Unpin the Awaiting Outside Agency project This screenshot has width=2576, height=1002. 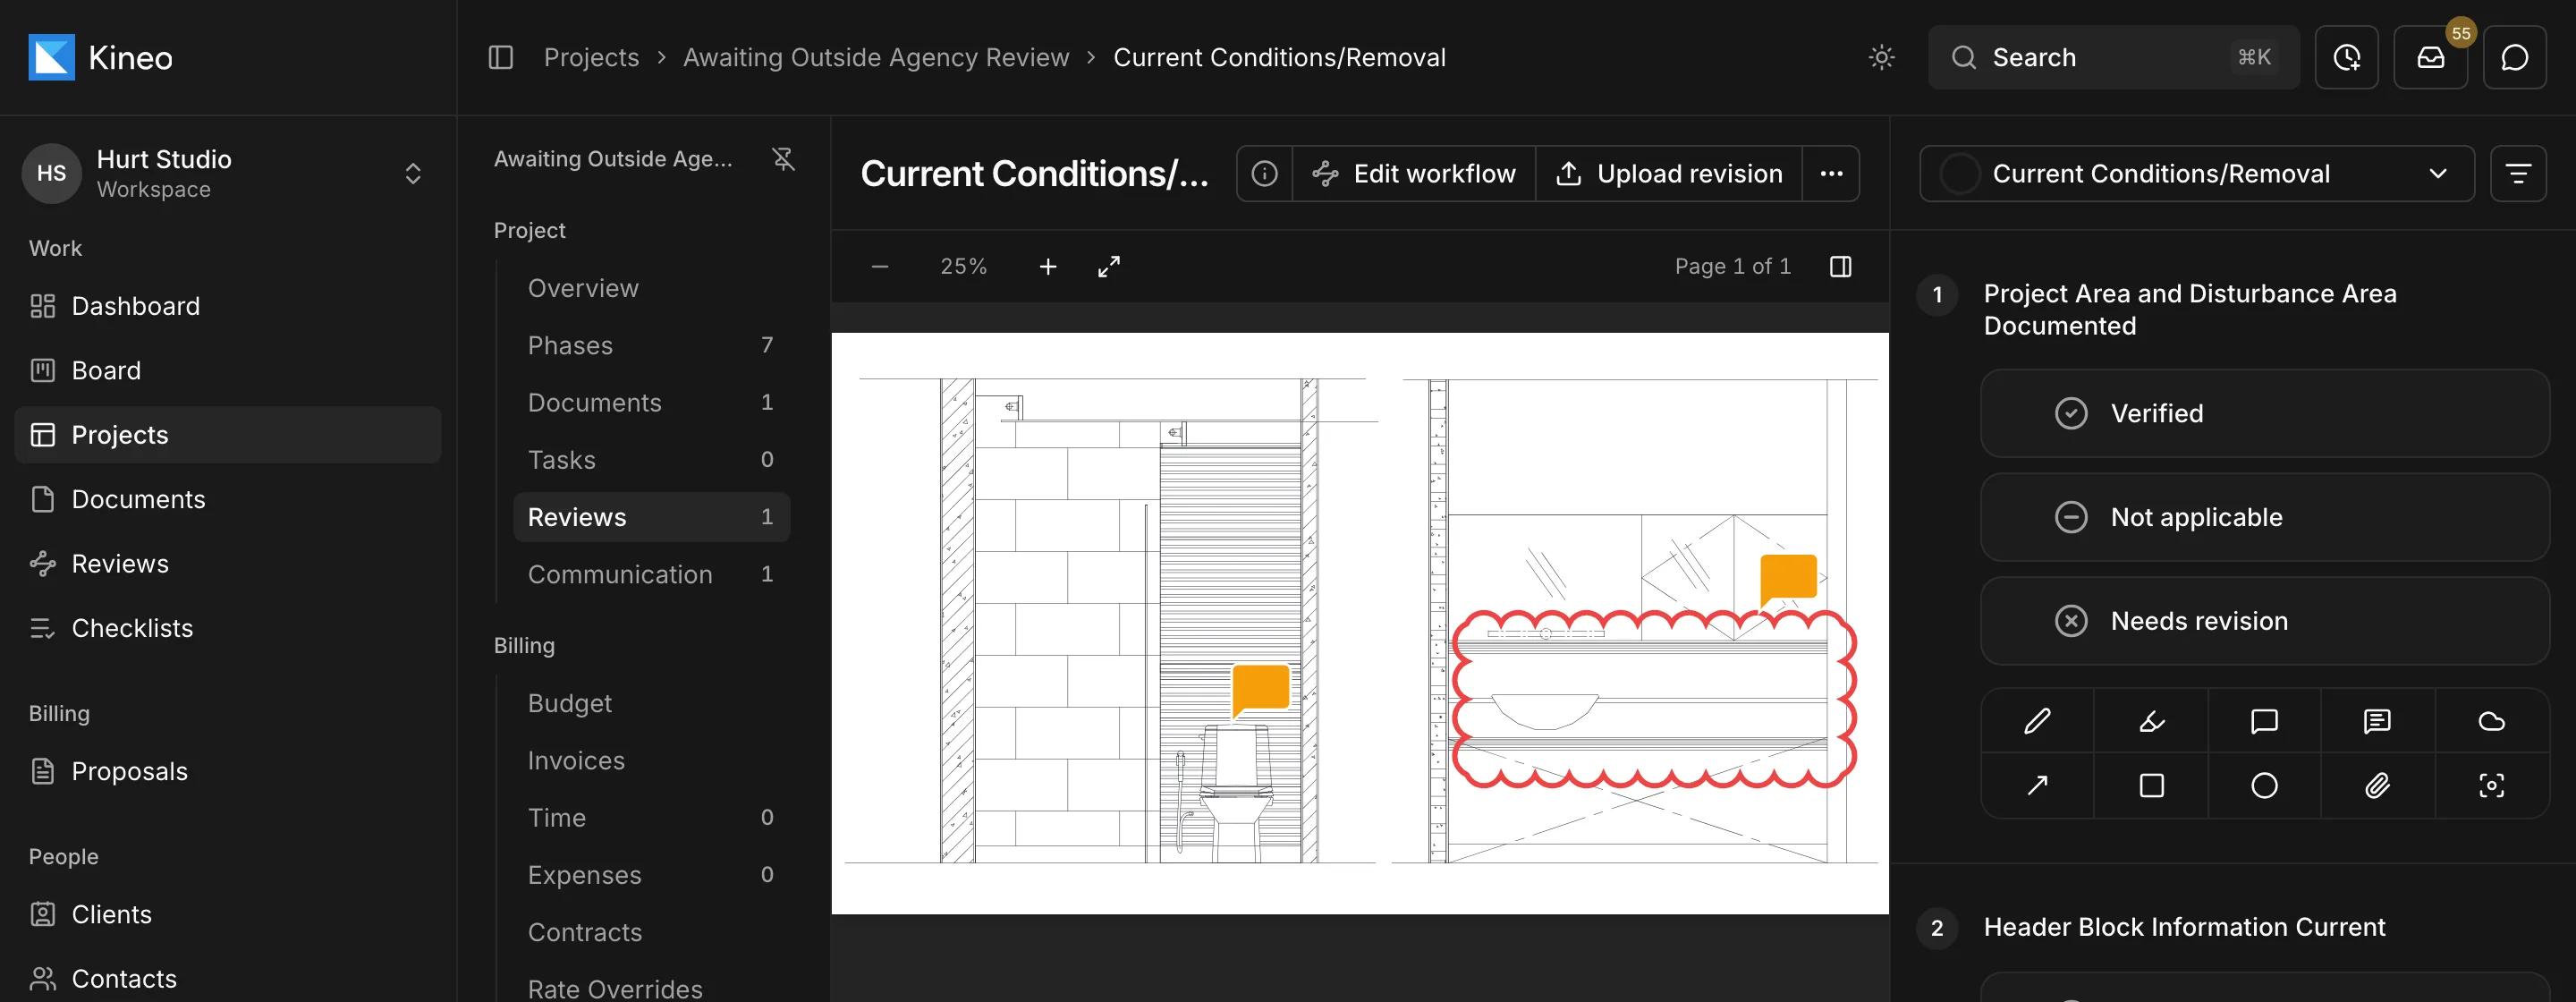tap(783, 158)
